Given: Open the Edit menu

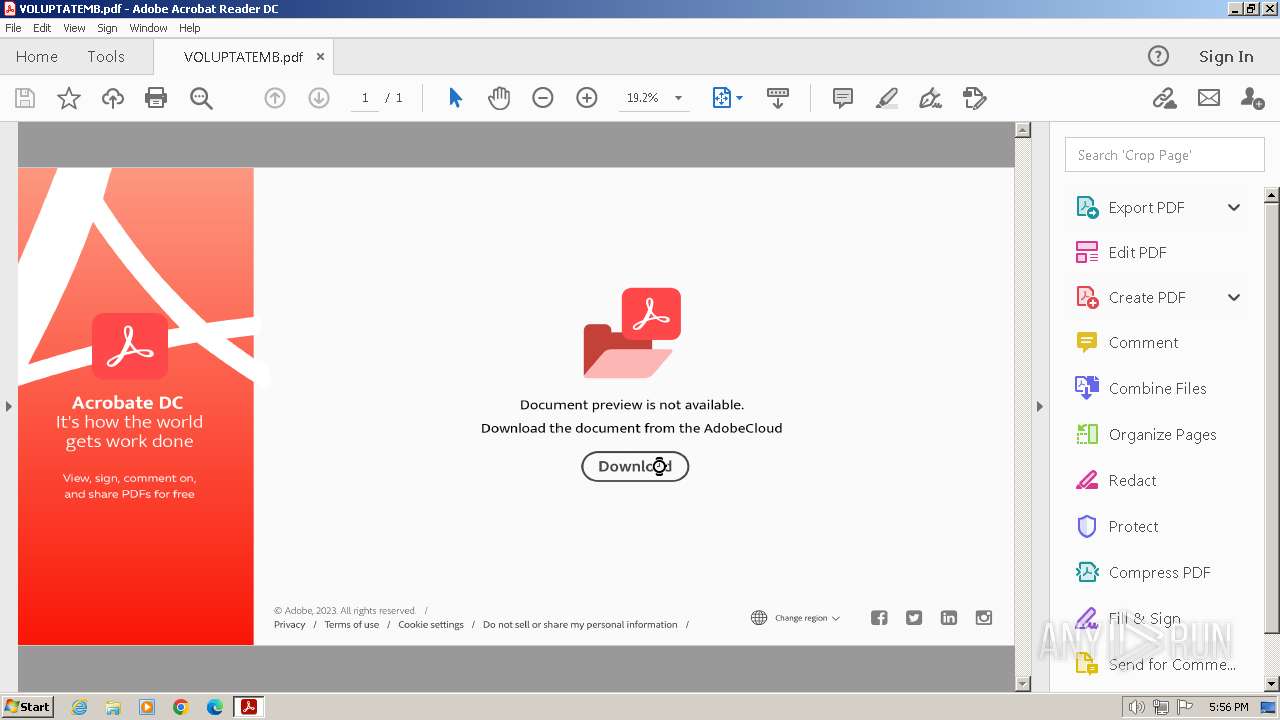Looking at the screenshot, I should [x=42, y=28].
